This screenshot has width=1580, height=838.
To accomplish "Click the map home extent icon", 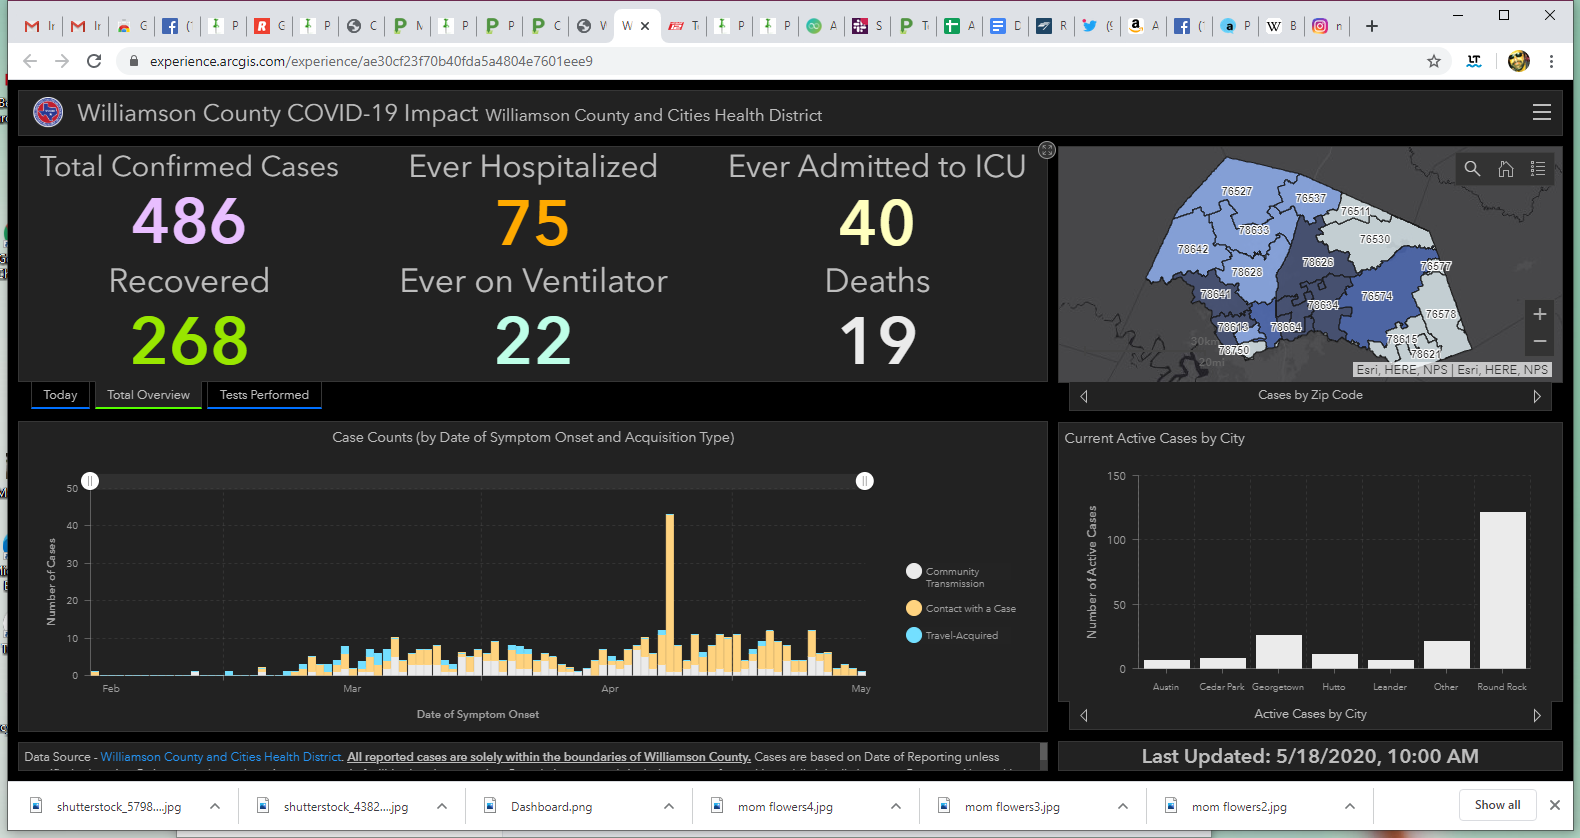I will (1505, 169).
